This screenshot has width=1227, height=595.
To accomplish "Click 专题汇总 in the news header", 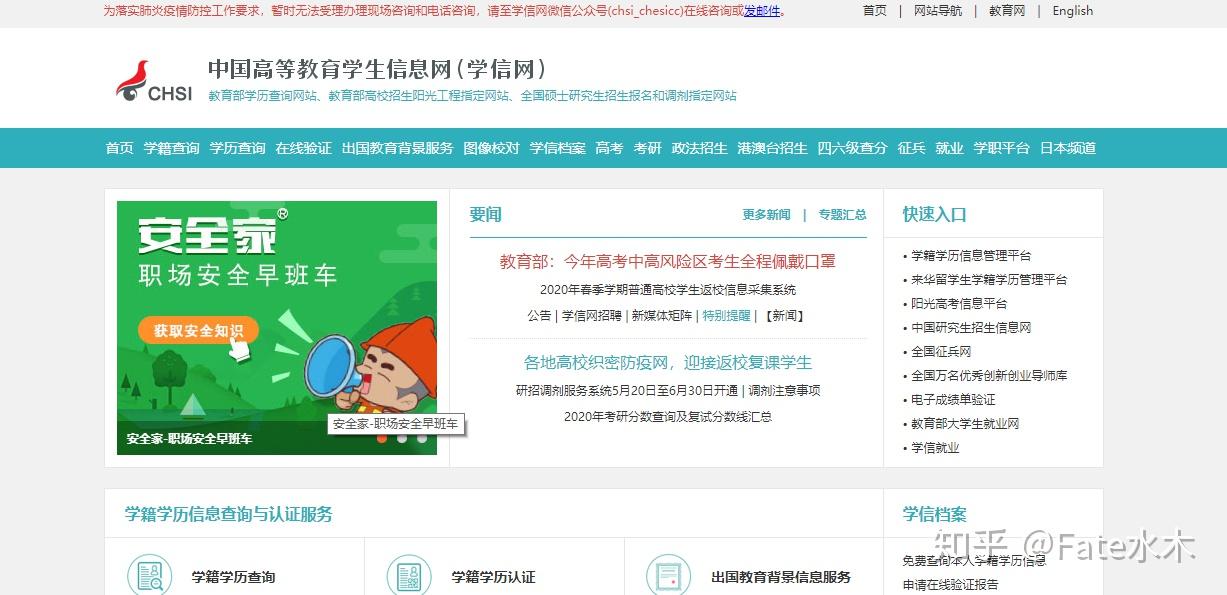I will tap(842, 215).
